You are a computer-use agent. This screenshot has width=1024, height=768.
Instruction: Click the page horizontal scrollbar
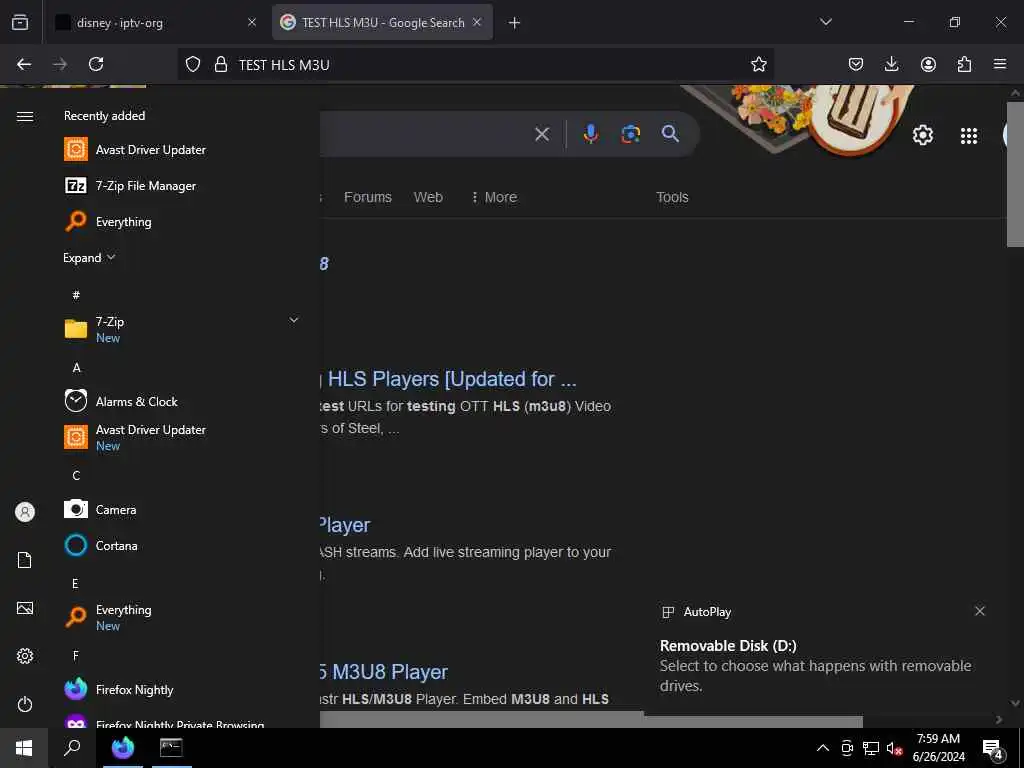pos(591,720)
